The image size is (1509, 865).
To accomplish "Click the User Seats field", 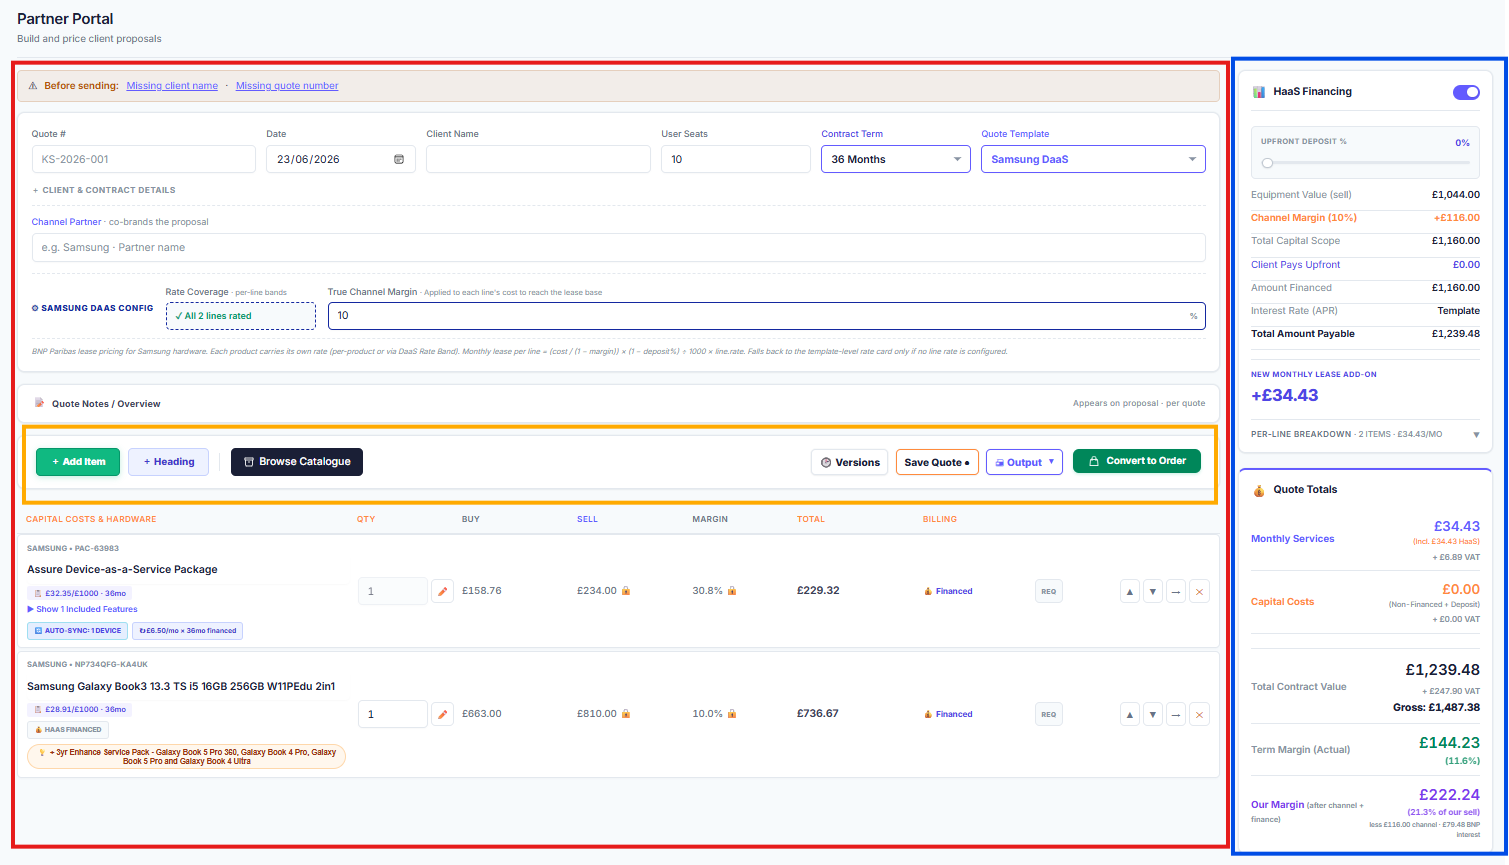I will point(736,159).
